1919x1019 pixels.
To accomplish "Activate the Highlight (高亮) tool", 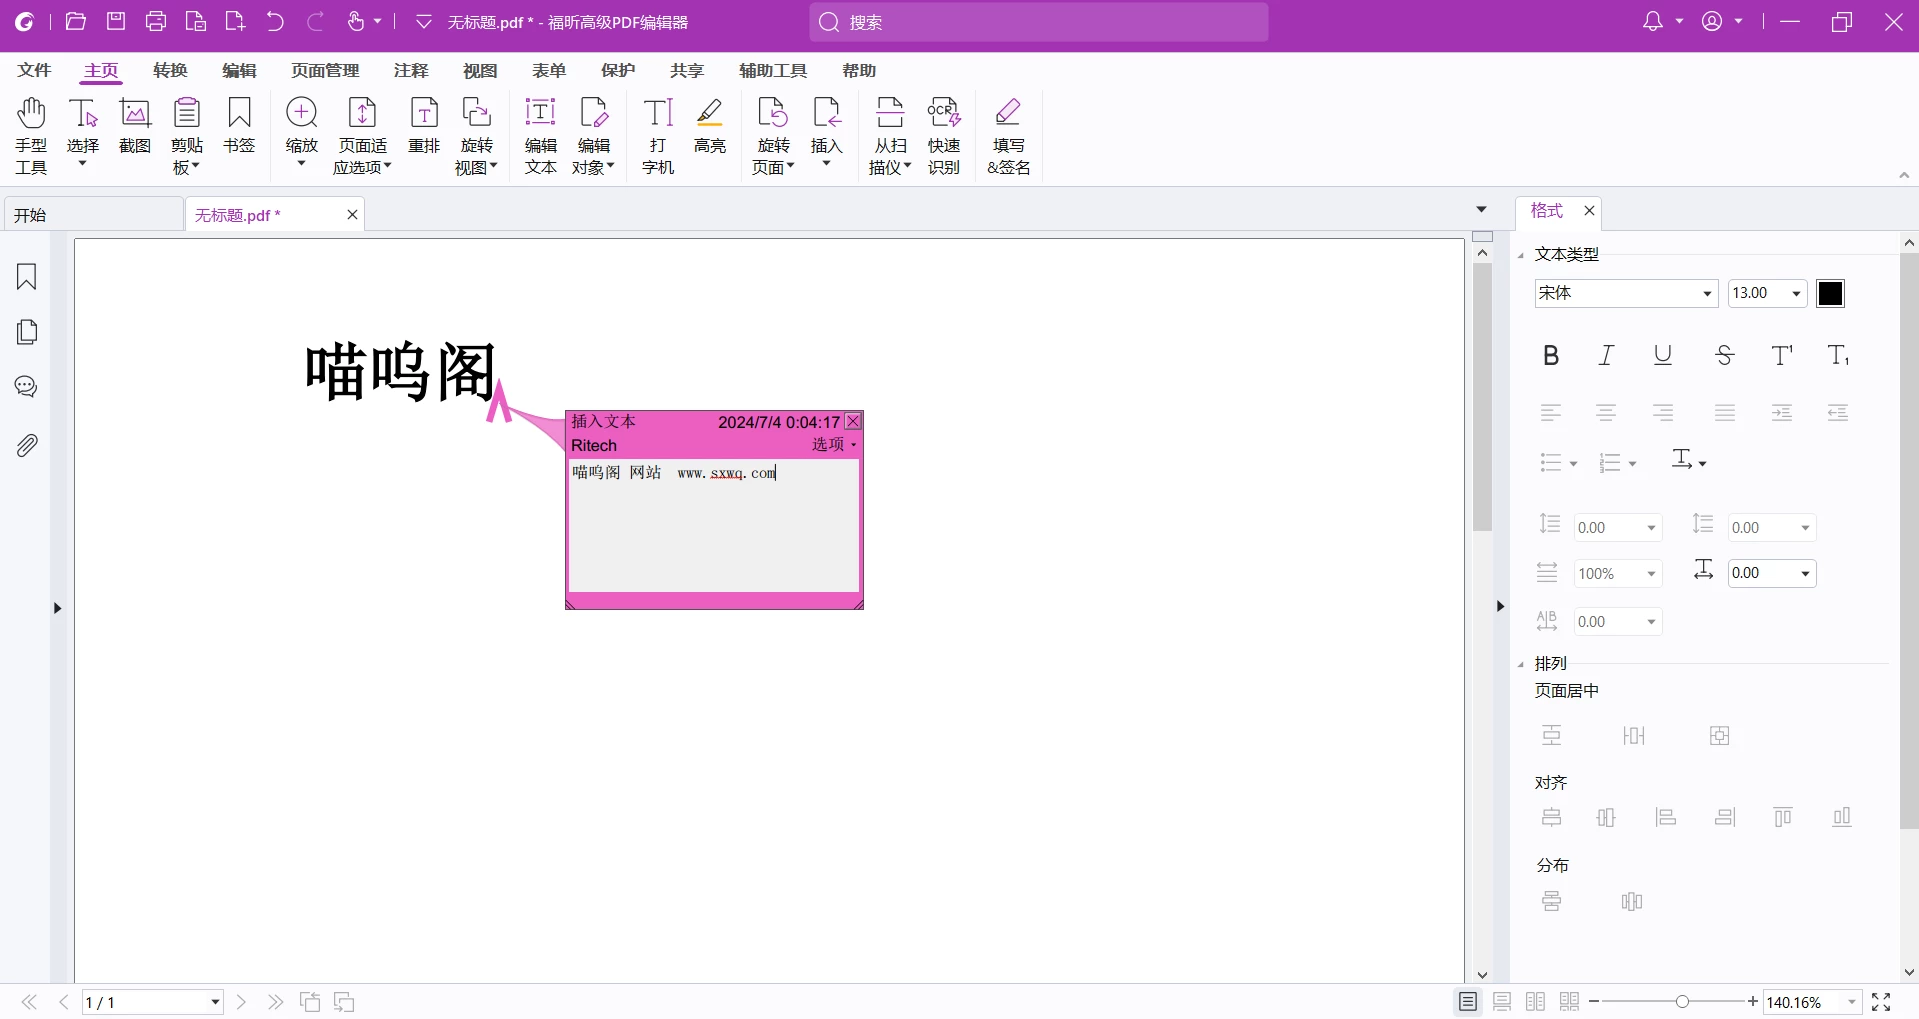I will (710, 126).
